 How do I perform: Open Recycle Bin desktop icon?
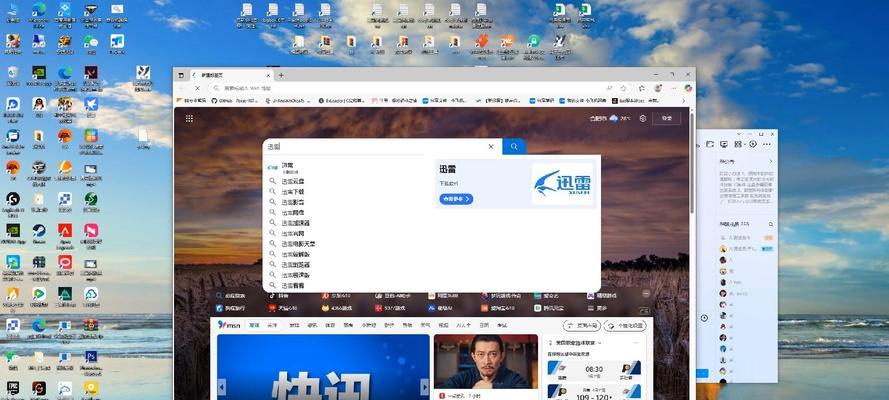[12, 75]
